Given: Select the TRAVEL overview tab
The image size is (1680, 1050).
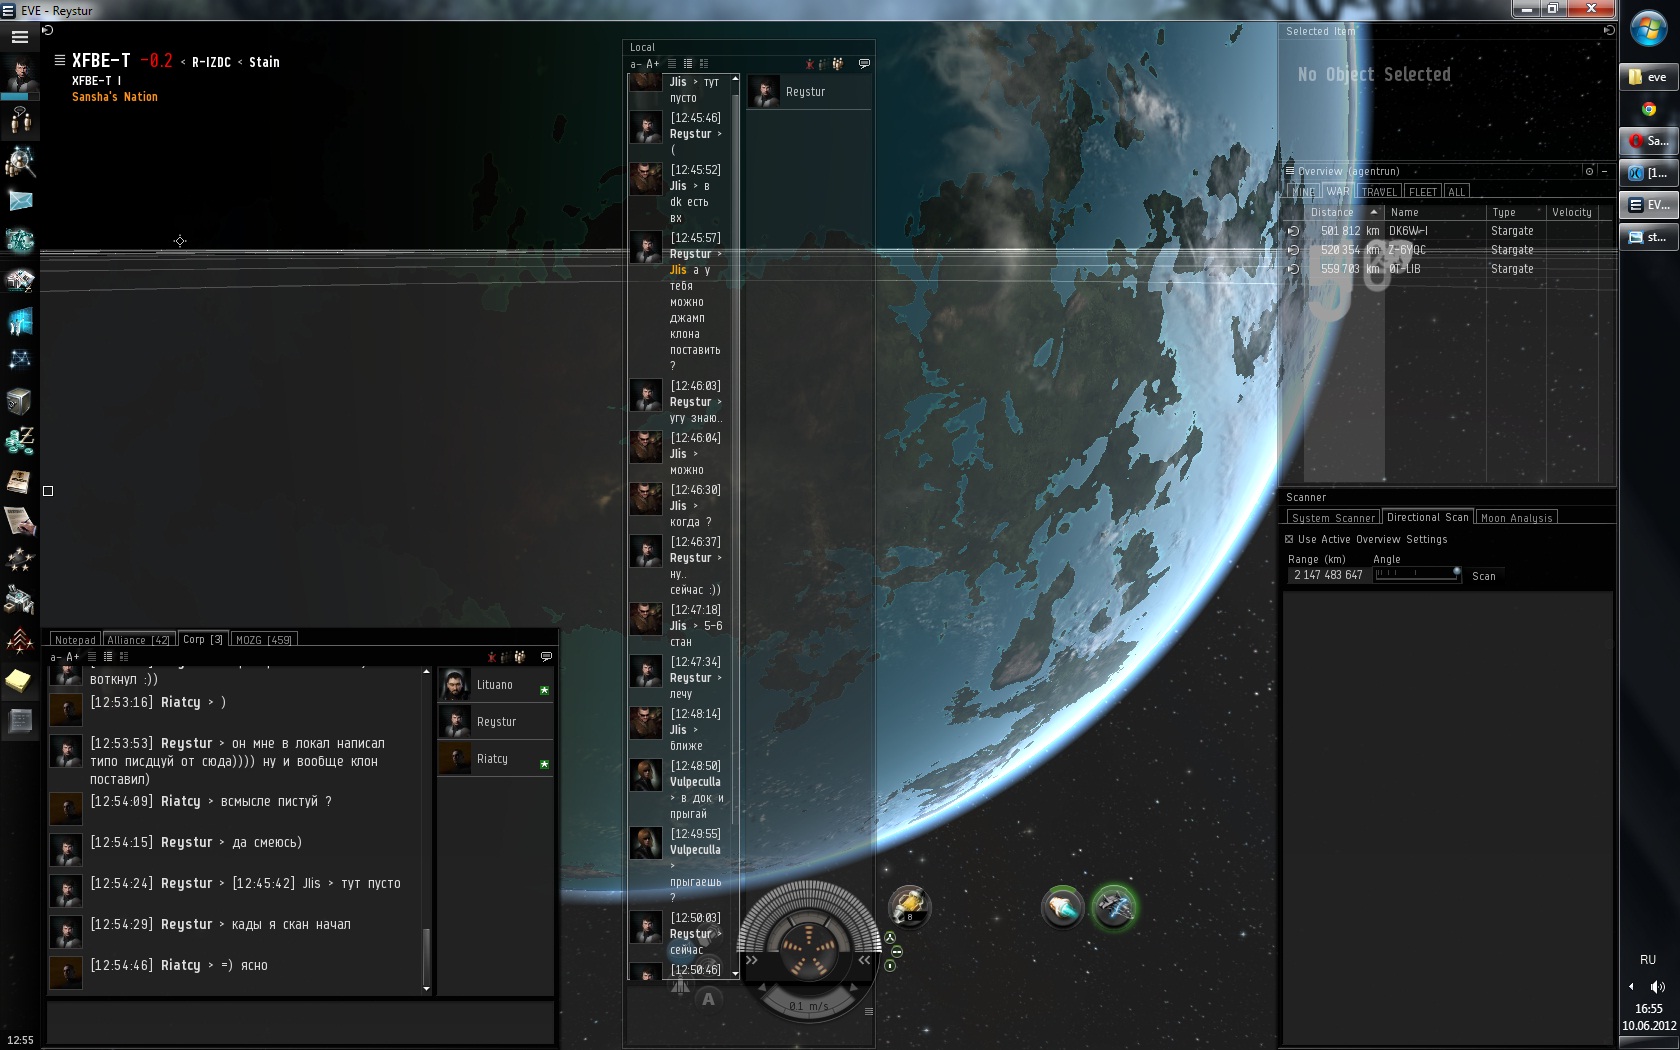Looking at the screenshot, I should 1379,192.
